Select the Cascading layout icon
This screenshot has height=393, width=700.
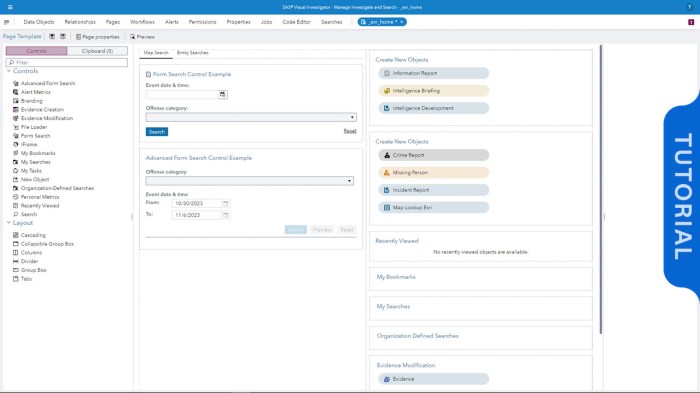tap(16, 235)
